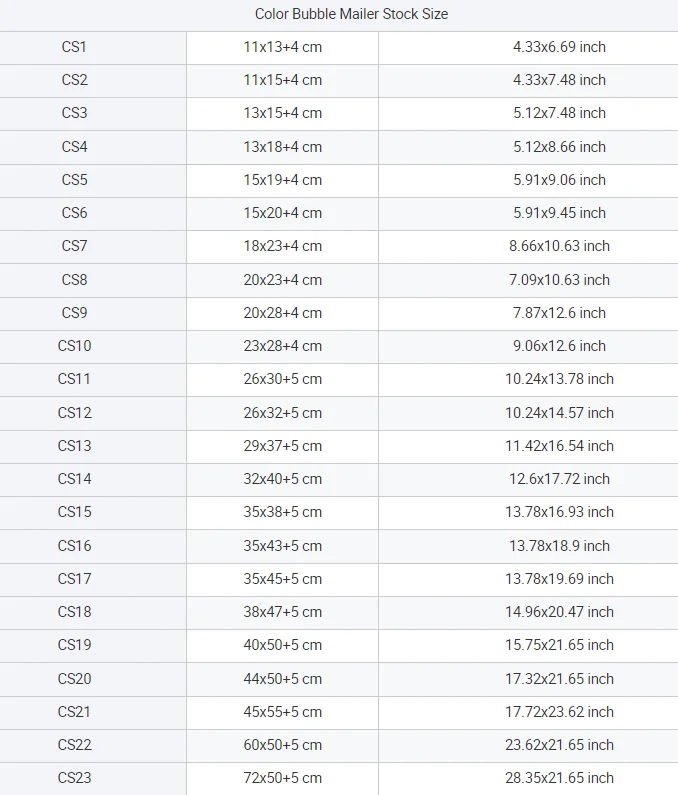
Task: Select the CS7 row label
Action: (75, 246)
